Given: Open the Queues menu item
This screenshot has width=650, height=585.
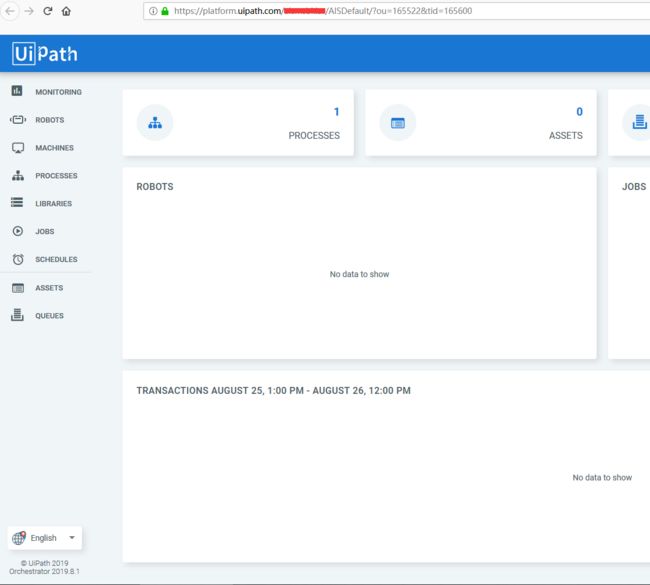Looking at the screenshot, I should coord(49,316).
